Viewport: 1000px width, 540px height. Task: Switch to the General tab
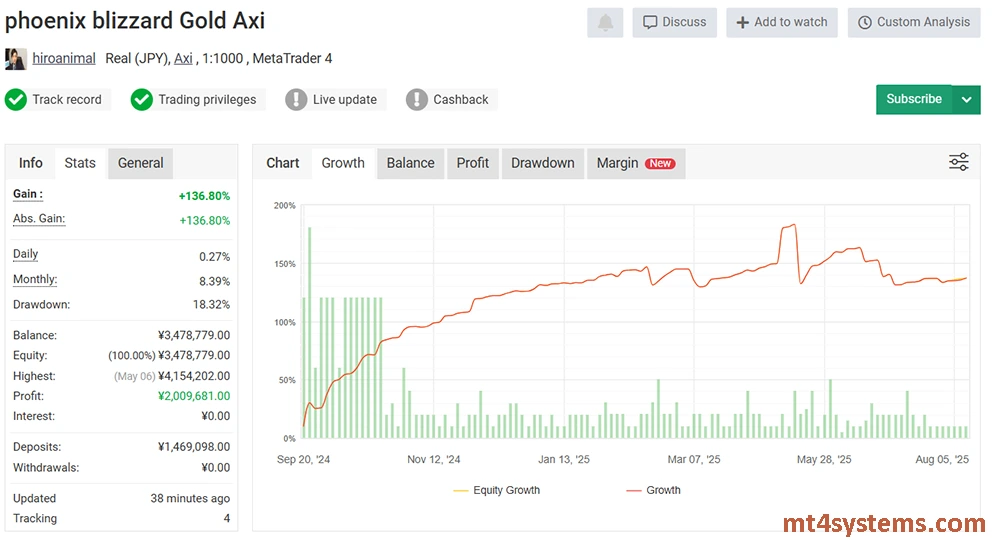click(x=140, y=163)
